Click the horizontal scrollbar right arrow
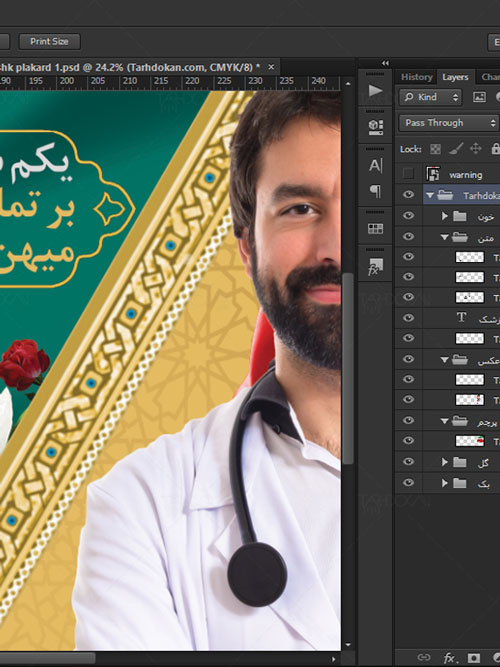Screen dimensions: 500x667 (334, 659)
